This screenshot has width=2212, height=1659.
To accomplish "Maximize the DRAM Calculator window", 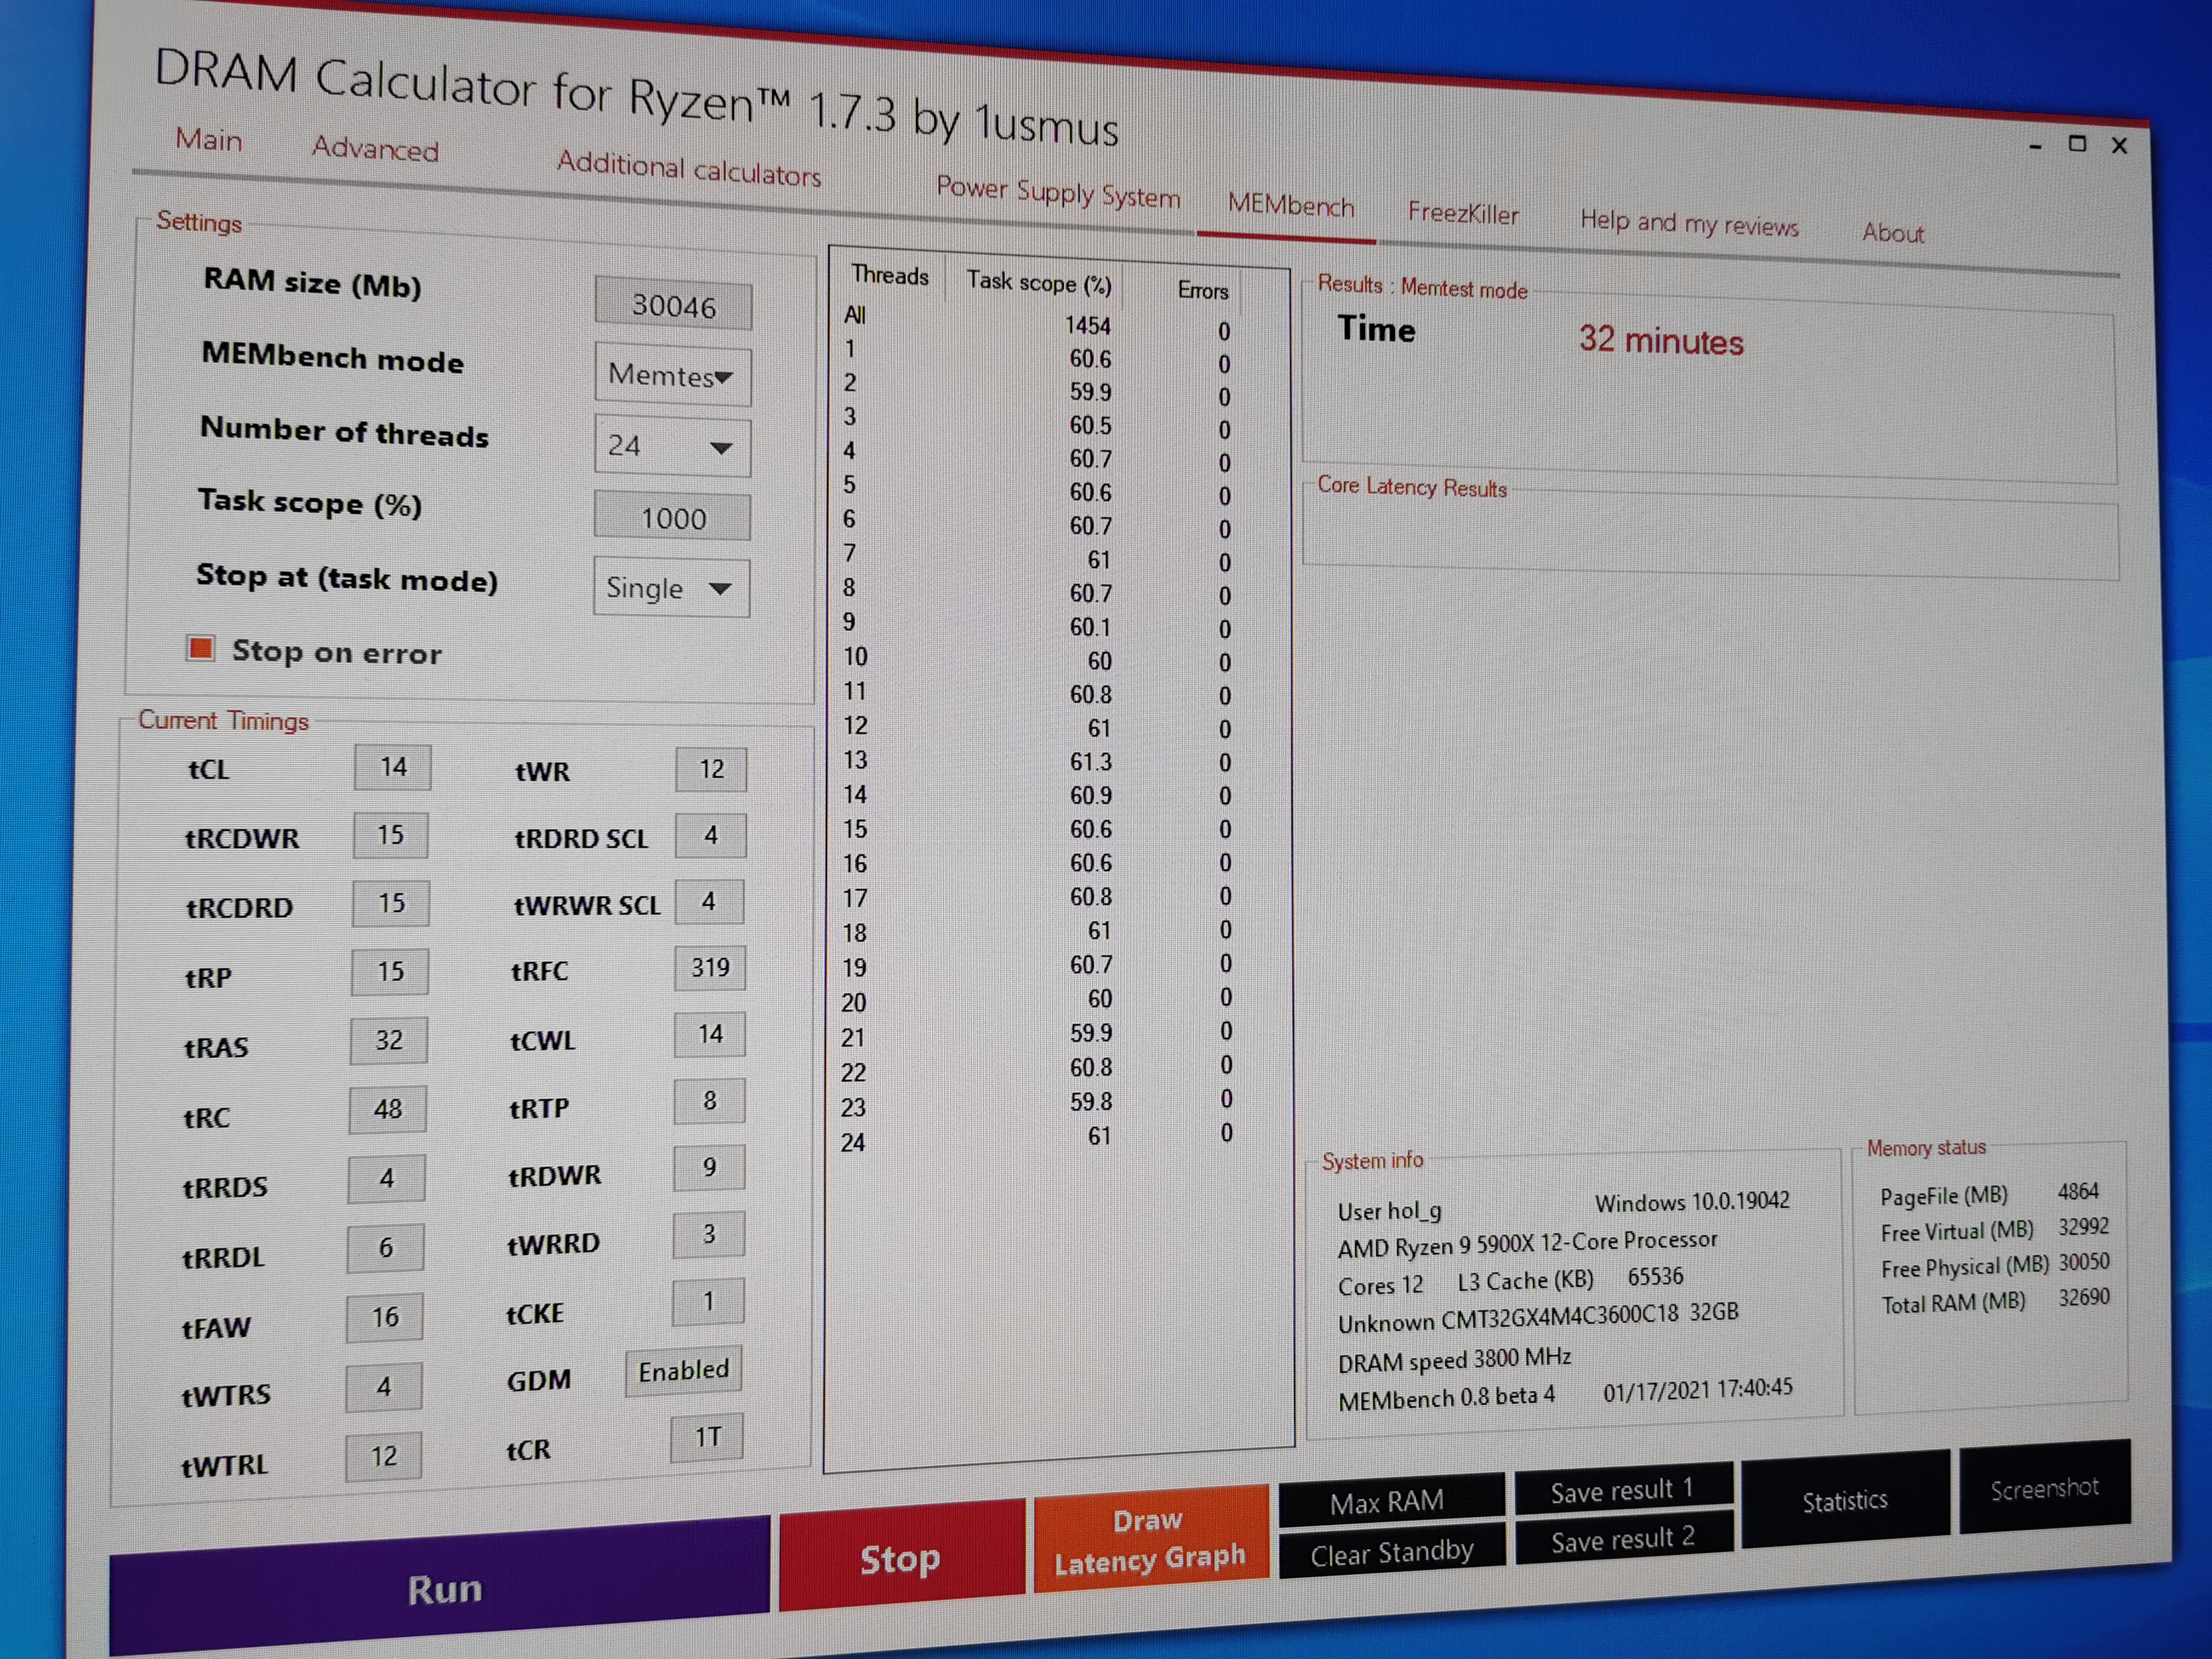I will 2077,144.
